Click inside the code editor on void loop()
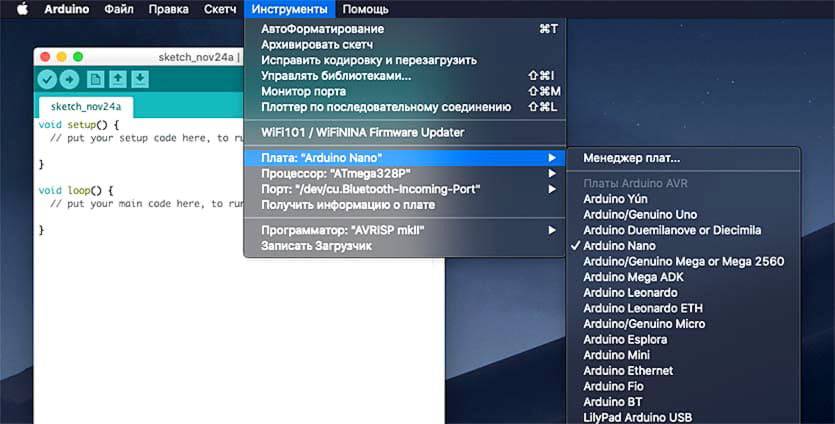 (76, 189)
